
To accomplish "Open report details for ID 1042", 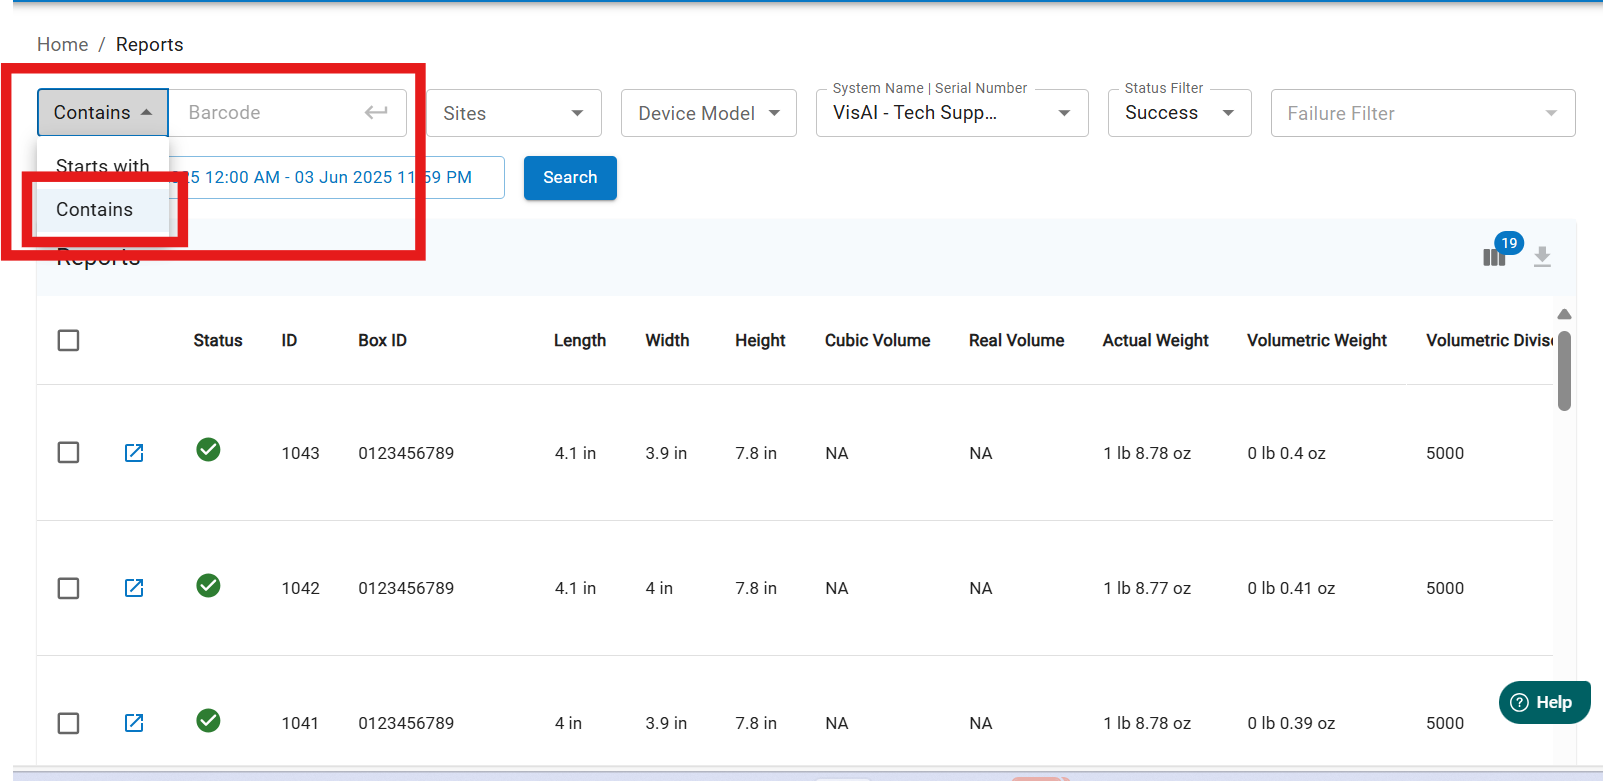I will (x=134, y=588).
